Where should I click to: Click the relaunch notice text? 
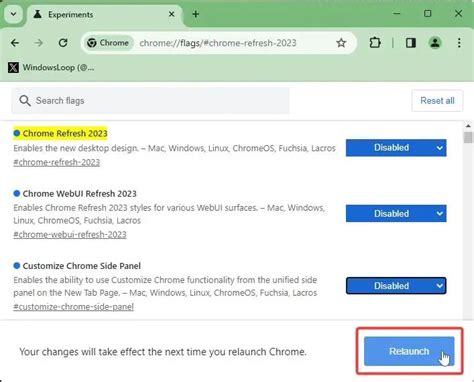(163, 352)
